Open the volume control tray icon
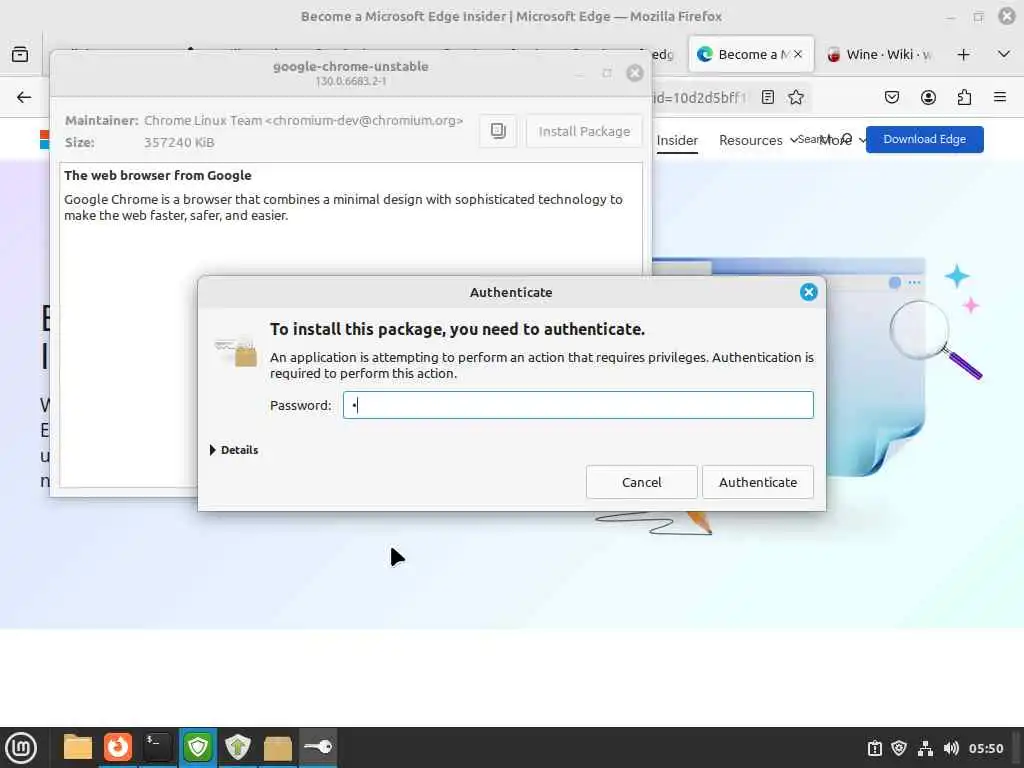Image resolution: width=1024 pixels, height=768 pixels. point(951,748)
